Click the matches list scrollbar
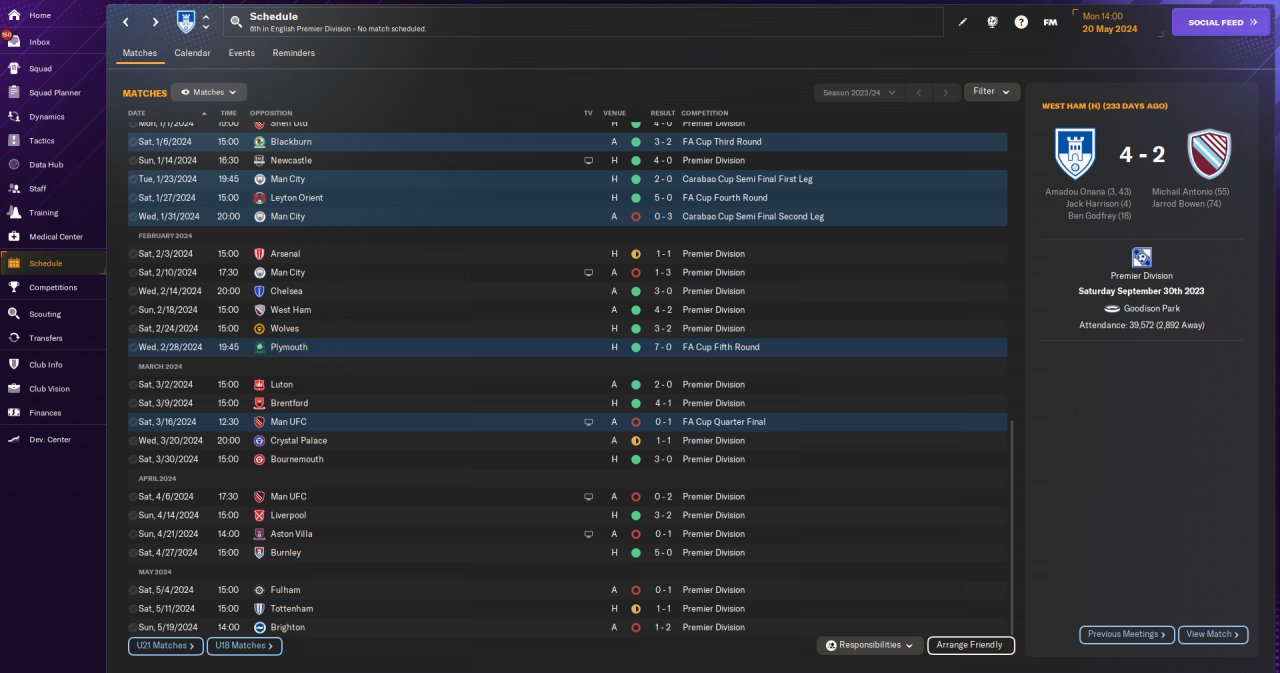 (1012, 528)
